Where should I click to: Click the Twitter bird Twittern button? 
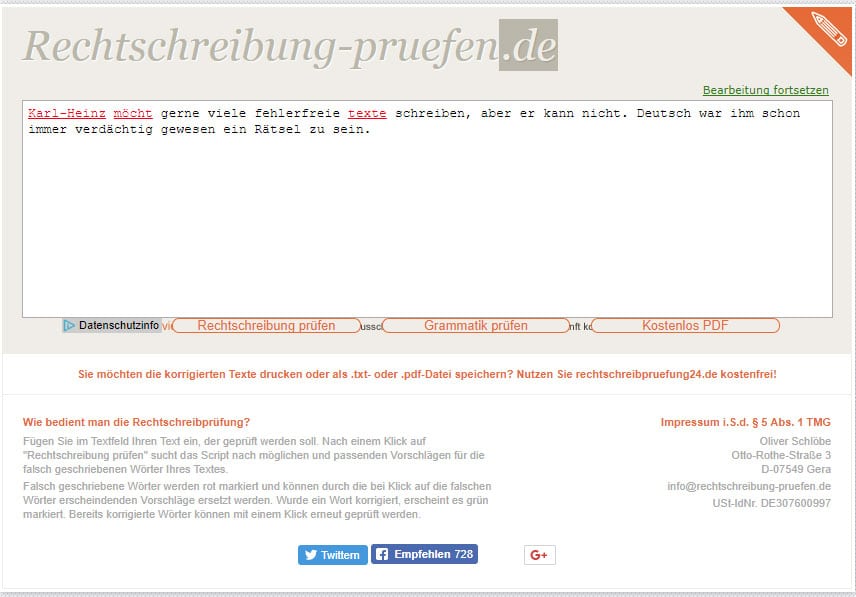(x=332, y=555)
